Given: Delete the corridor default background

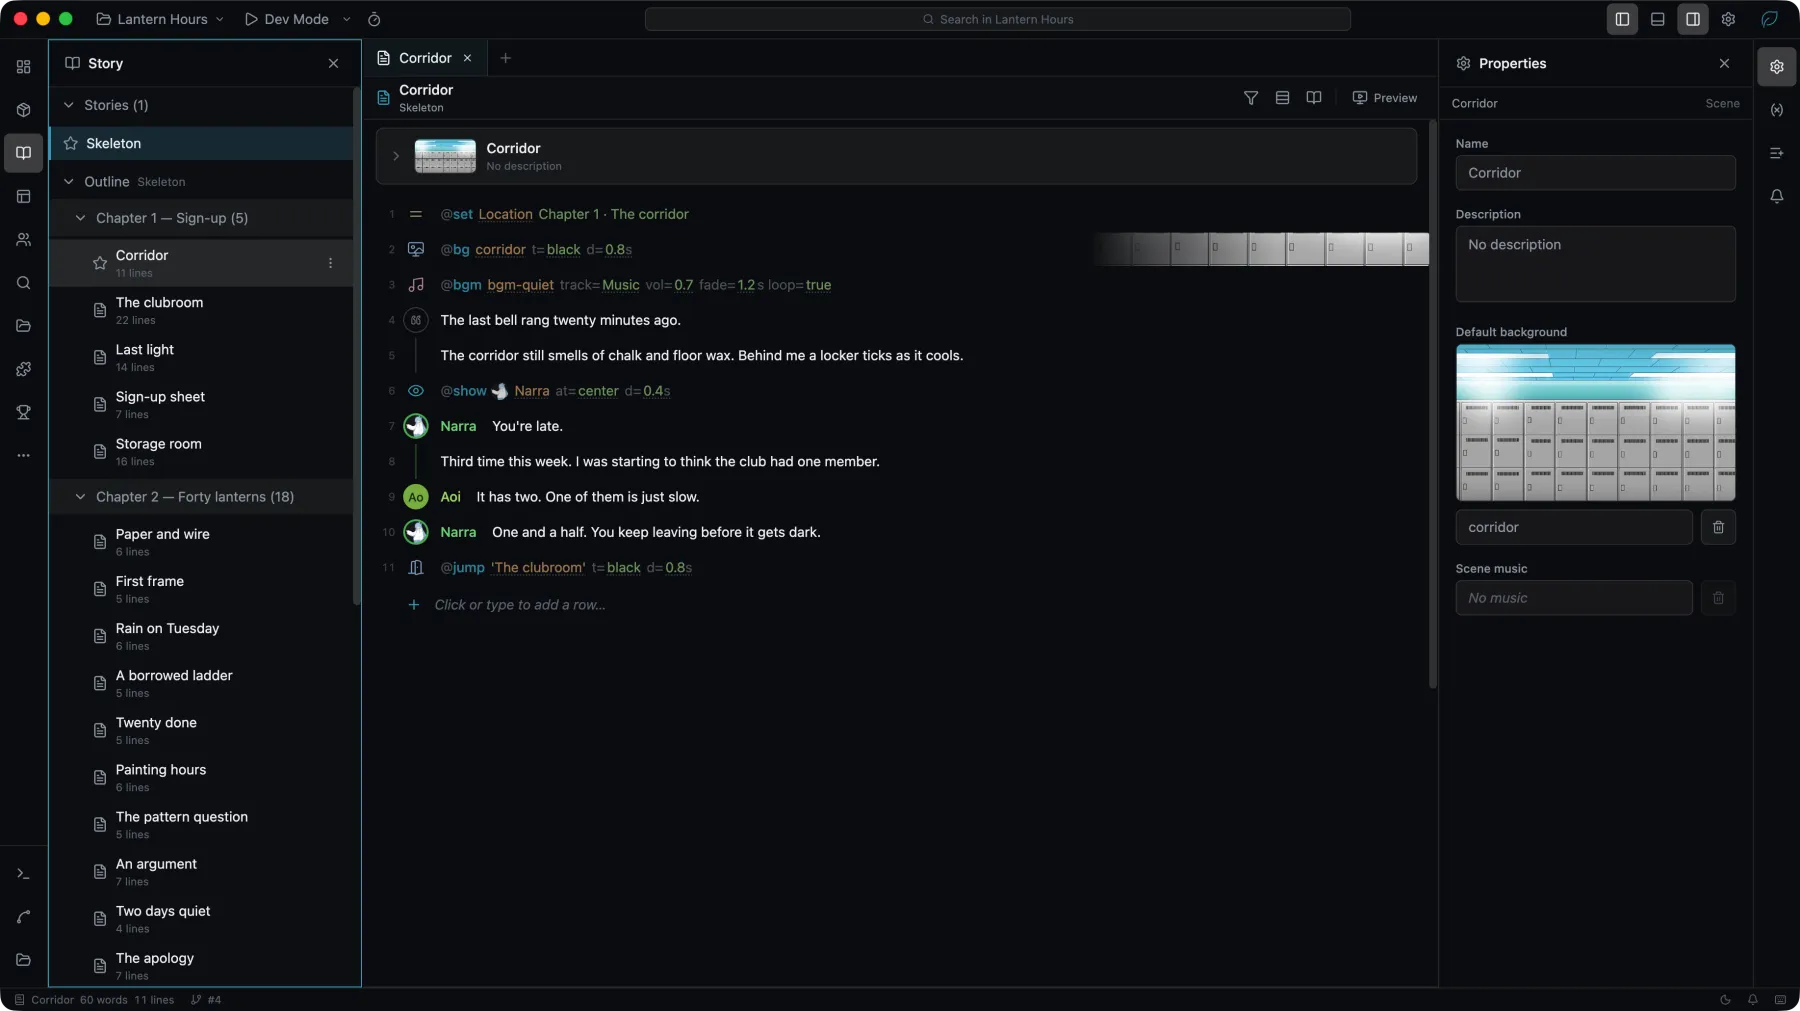Looking at the screenshot, I should click(x=1718, y=527).
